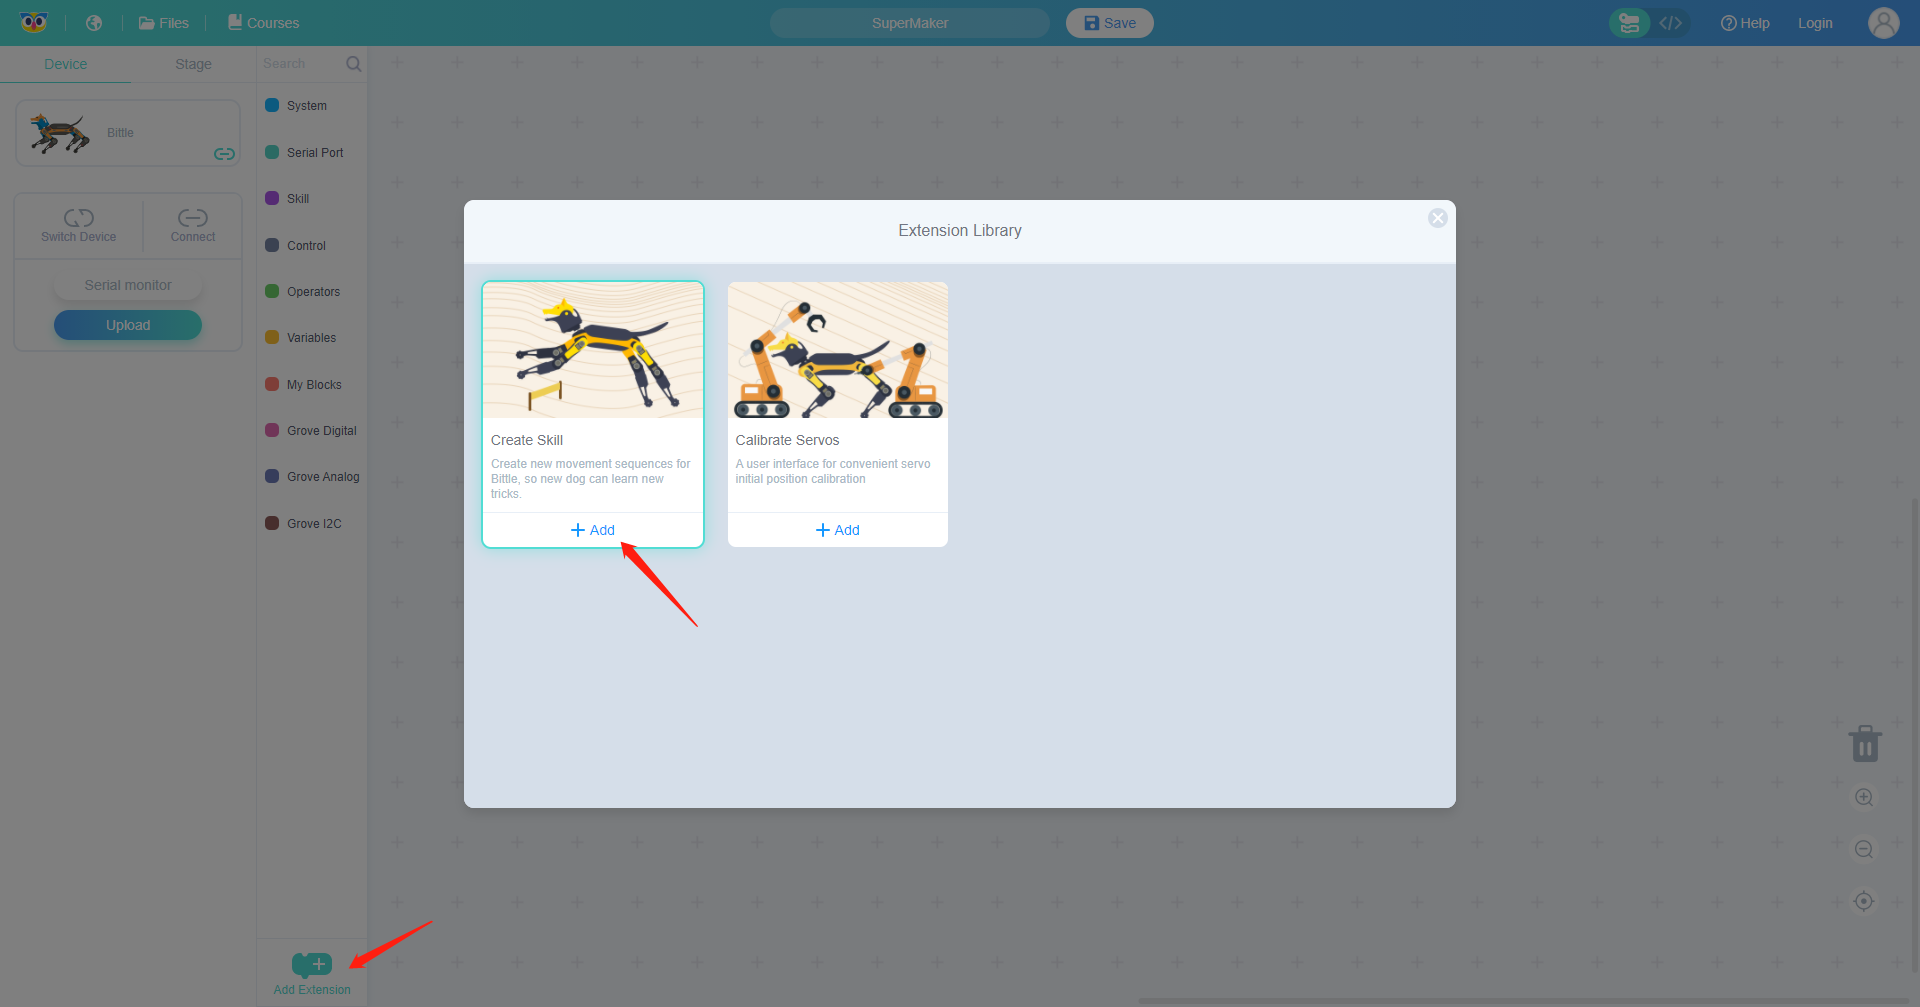Open the language globe icon

click(x=94, y=23)
